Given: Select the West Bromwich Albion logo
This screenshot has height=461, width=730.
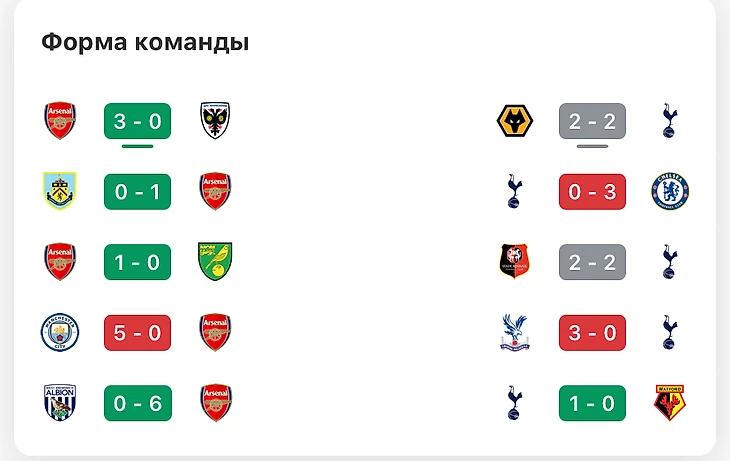Looking at the screenshot, I should [60, 402].
